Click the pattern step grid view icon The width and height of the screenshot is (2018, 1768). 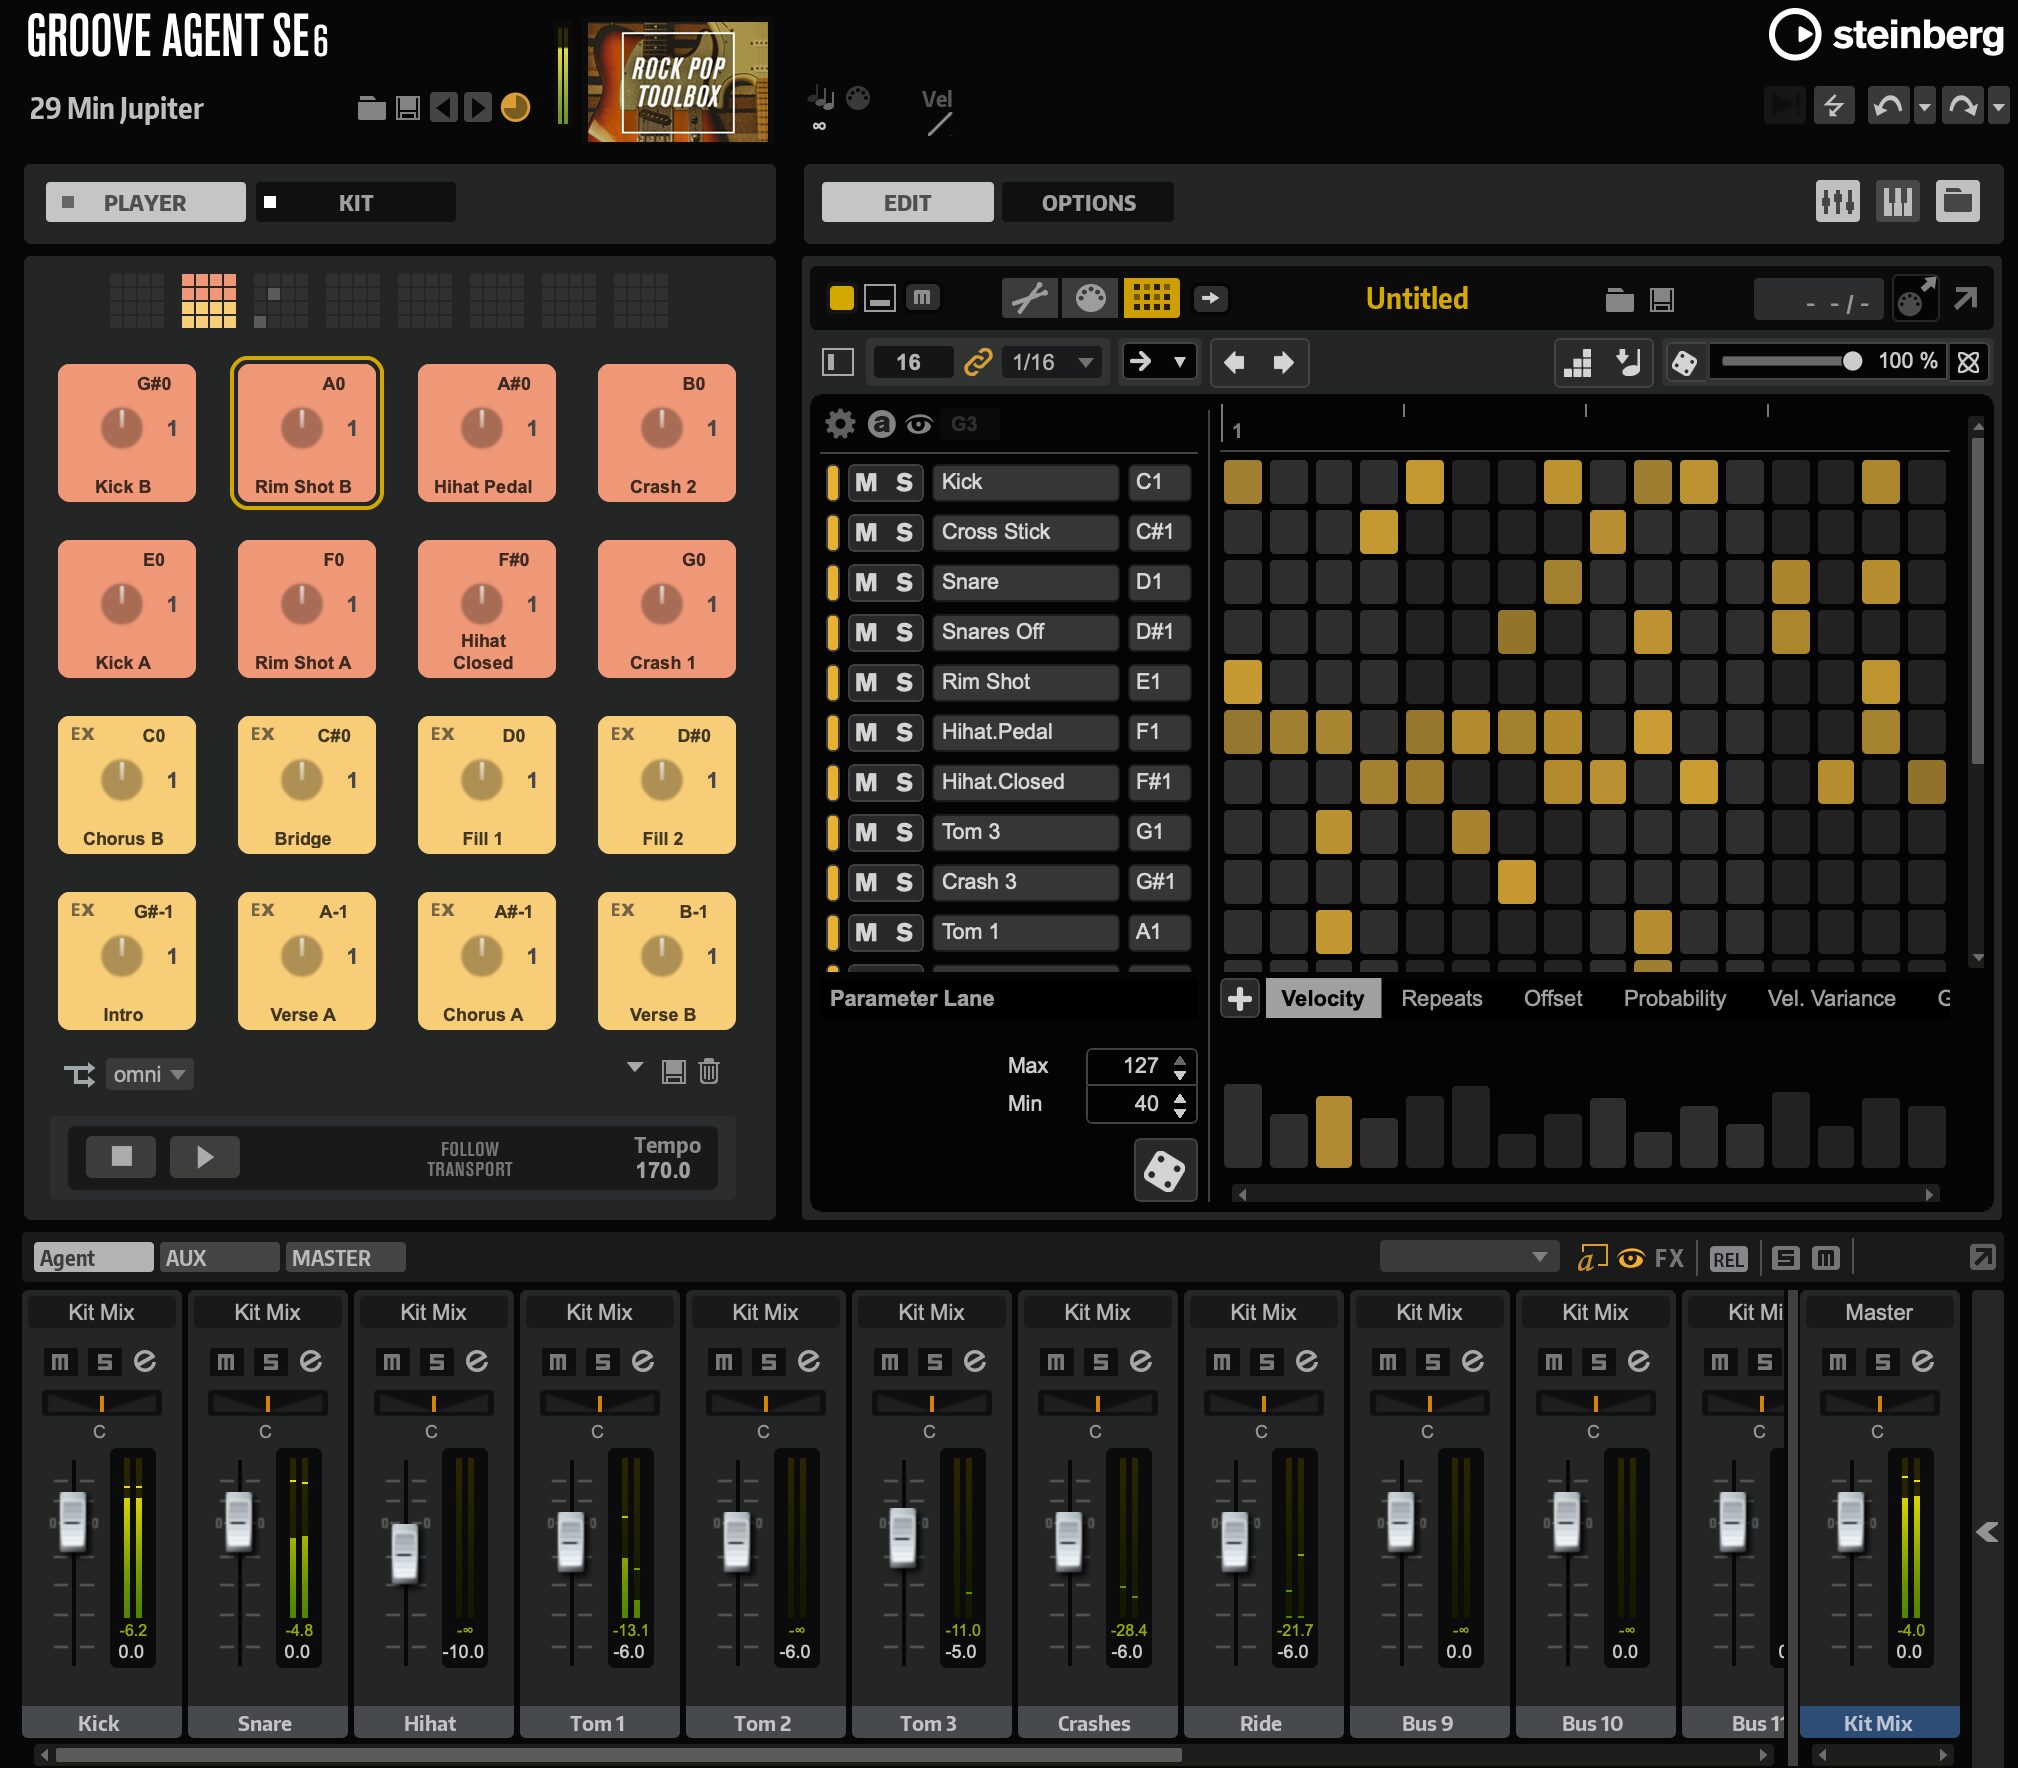(x=1151, y=298)
